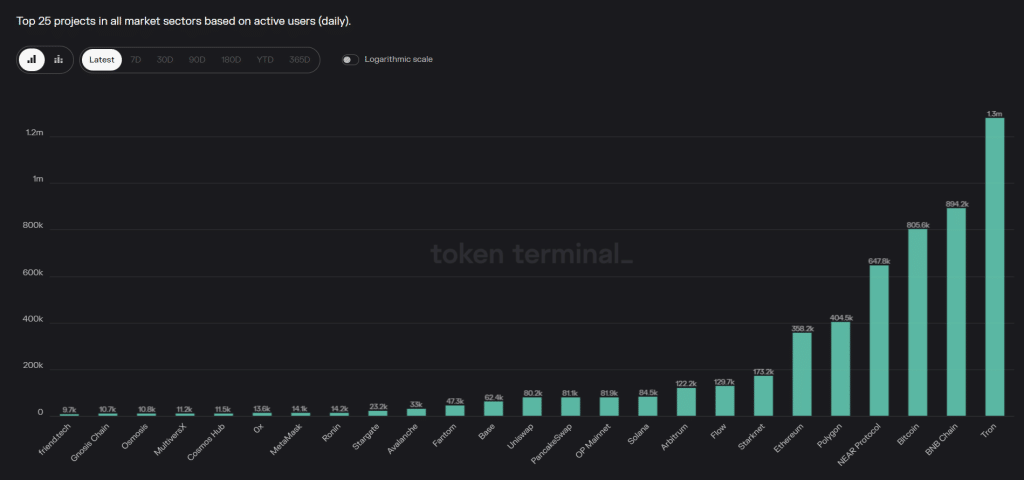Toggle the Logarithmic scale switch
1024x480 pixels.
[x=350, y=59]
